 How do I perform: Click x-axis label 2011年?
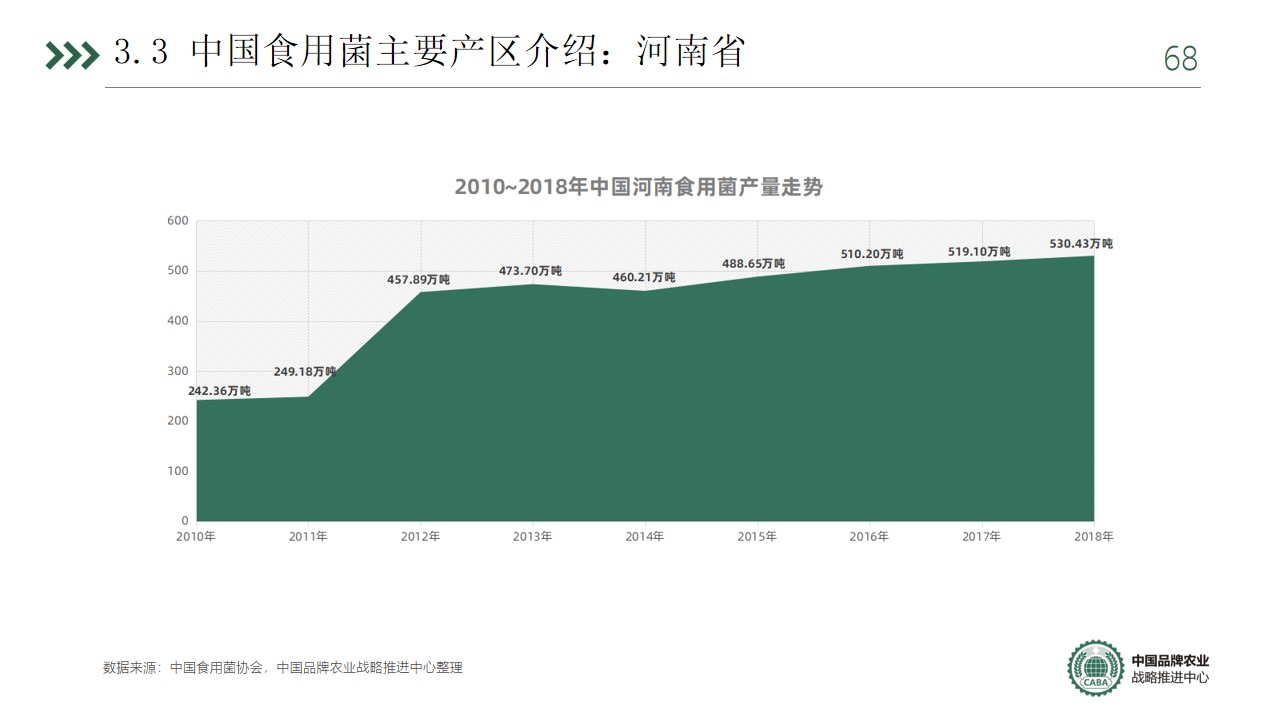308,537
